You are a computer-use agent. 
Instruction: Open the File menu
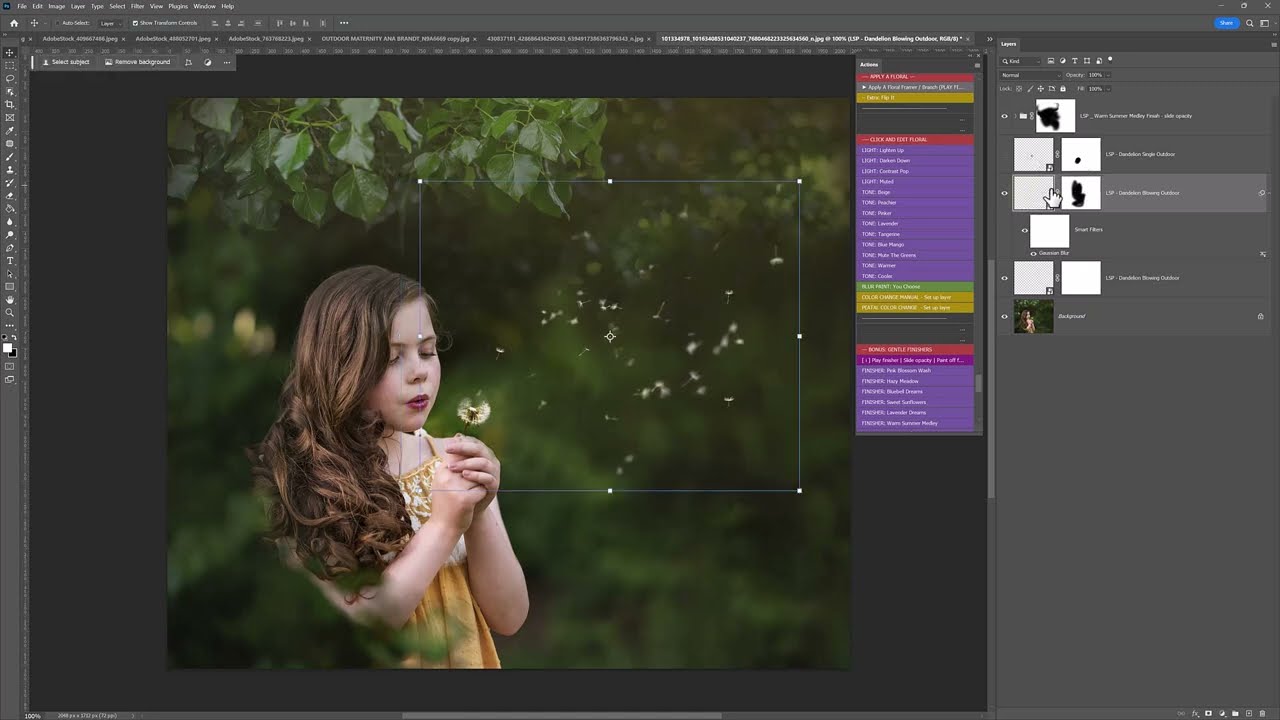point(22,6)
